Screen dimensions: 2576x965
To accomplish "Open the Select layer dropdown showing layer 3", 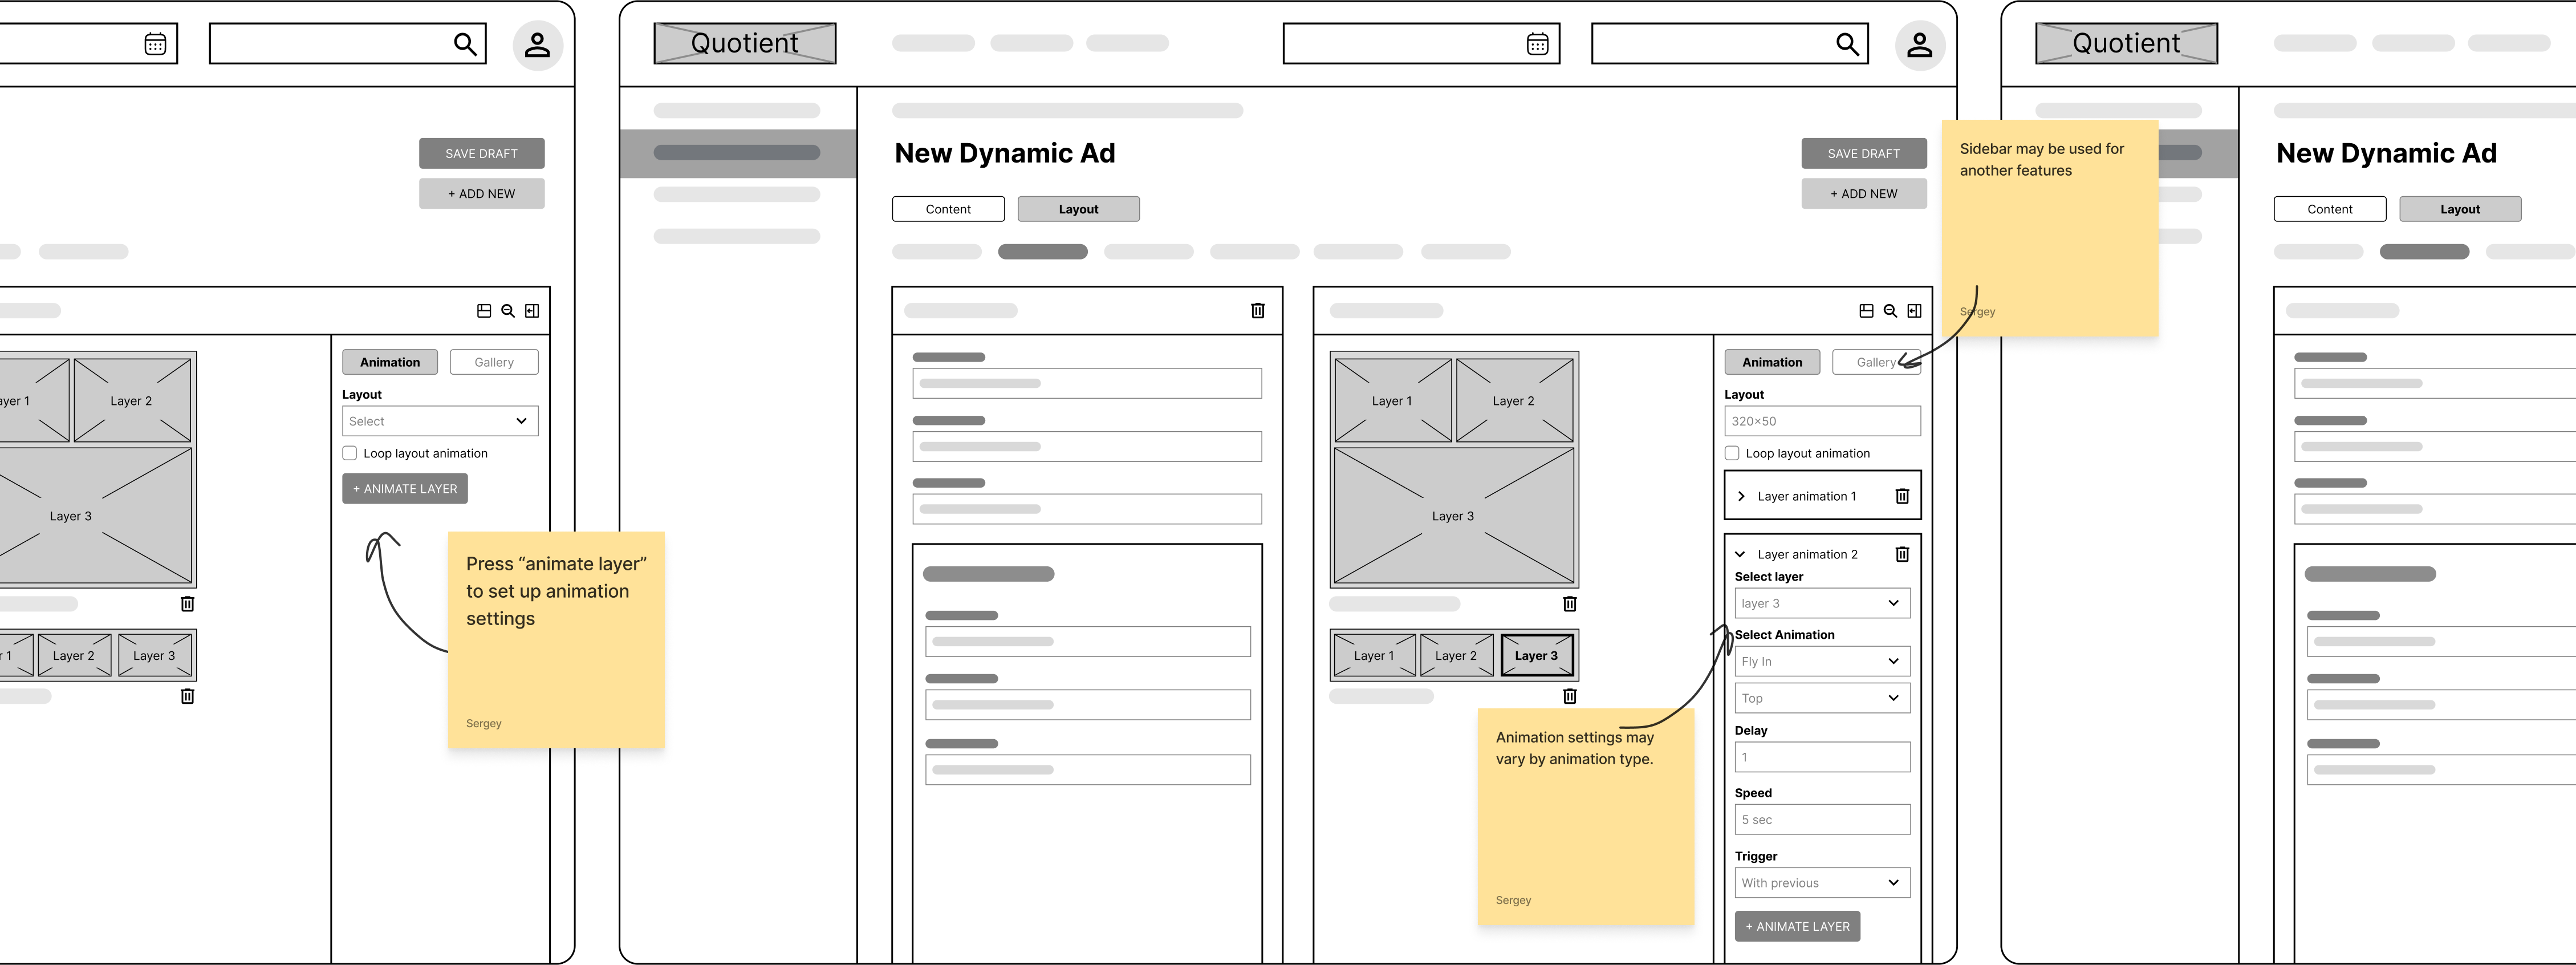I will [x=1822, y=603].
